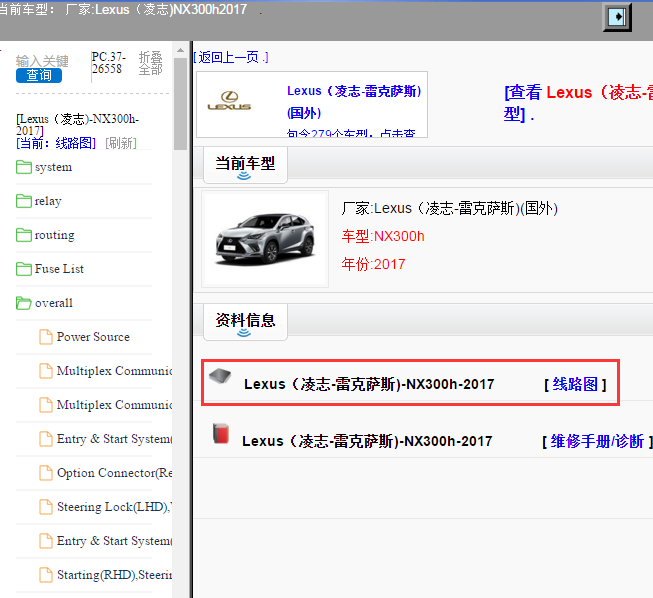The width and height of the screenshot is (653, 598).
Task: Open the first Multiplex Communication entry
Action: pos(115,371)
